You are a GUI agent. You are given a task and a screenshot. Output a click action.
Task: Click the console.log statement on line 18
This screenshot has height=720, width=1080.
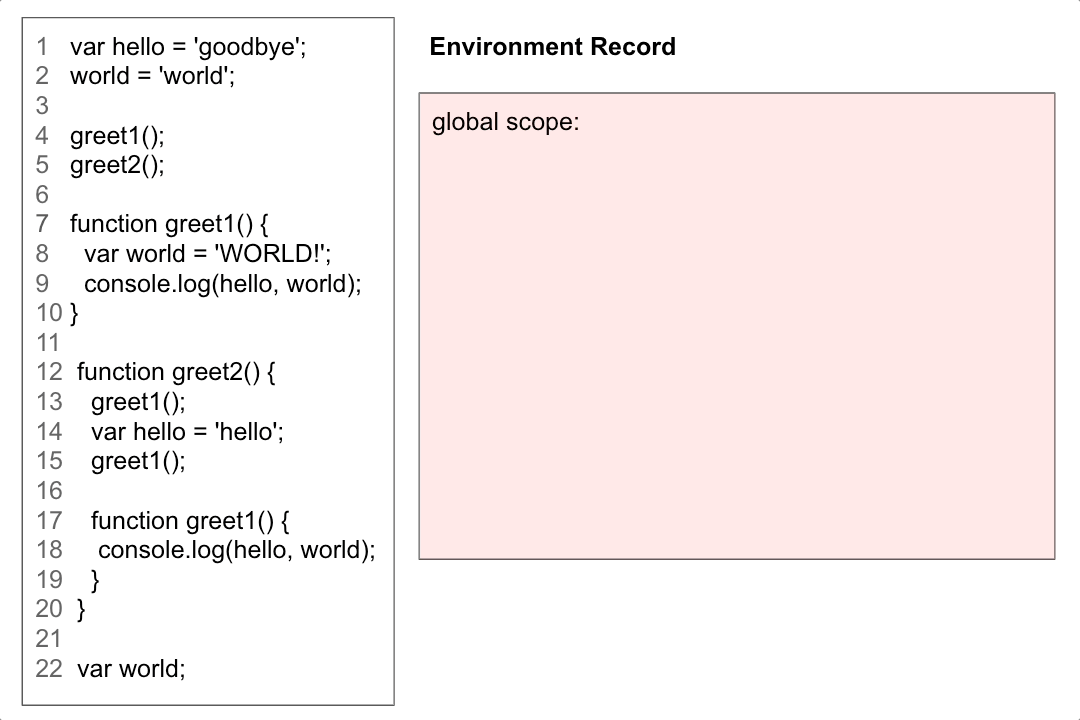click(236, 550)
